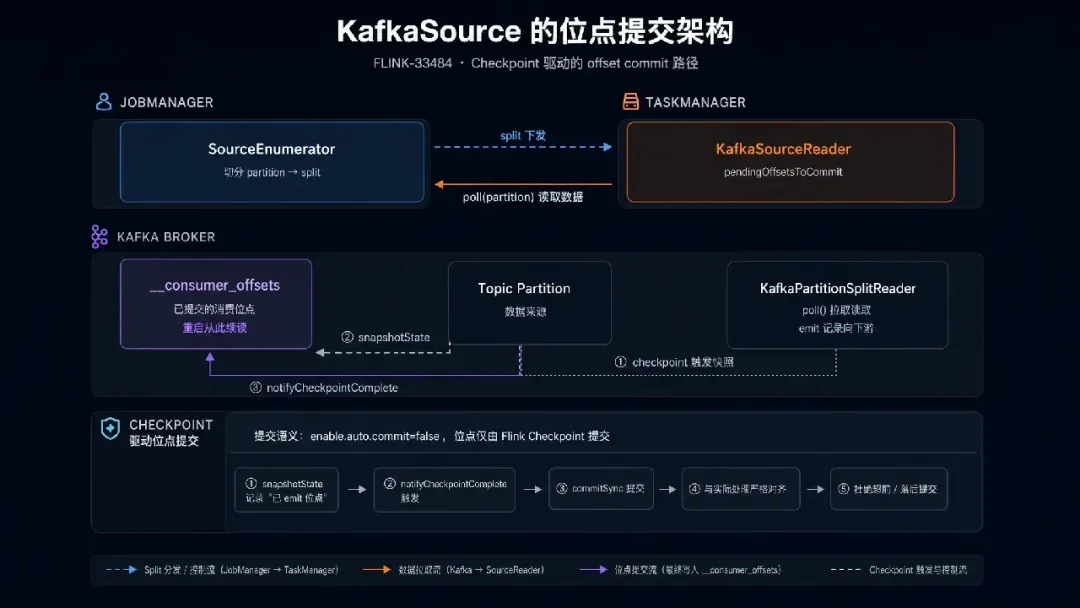Viewport: 1080px width, 608px height.
Task: Click the "已提交的消费位点" text
Action: [x=214, y=309]
